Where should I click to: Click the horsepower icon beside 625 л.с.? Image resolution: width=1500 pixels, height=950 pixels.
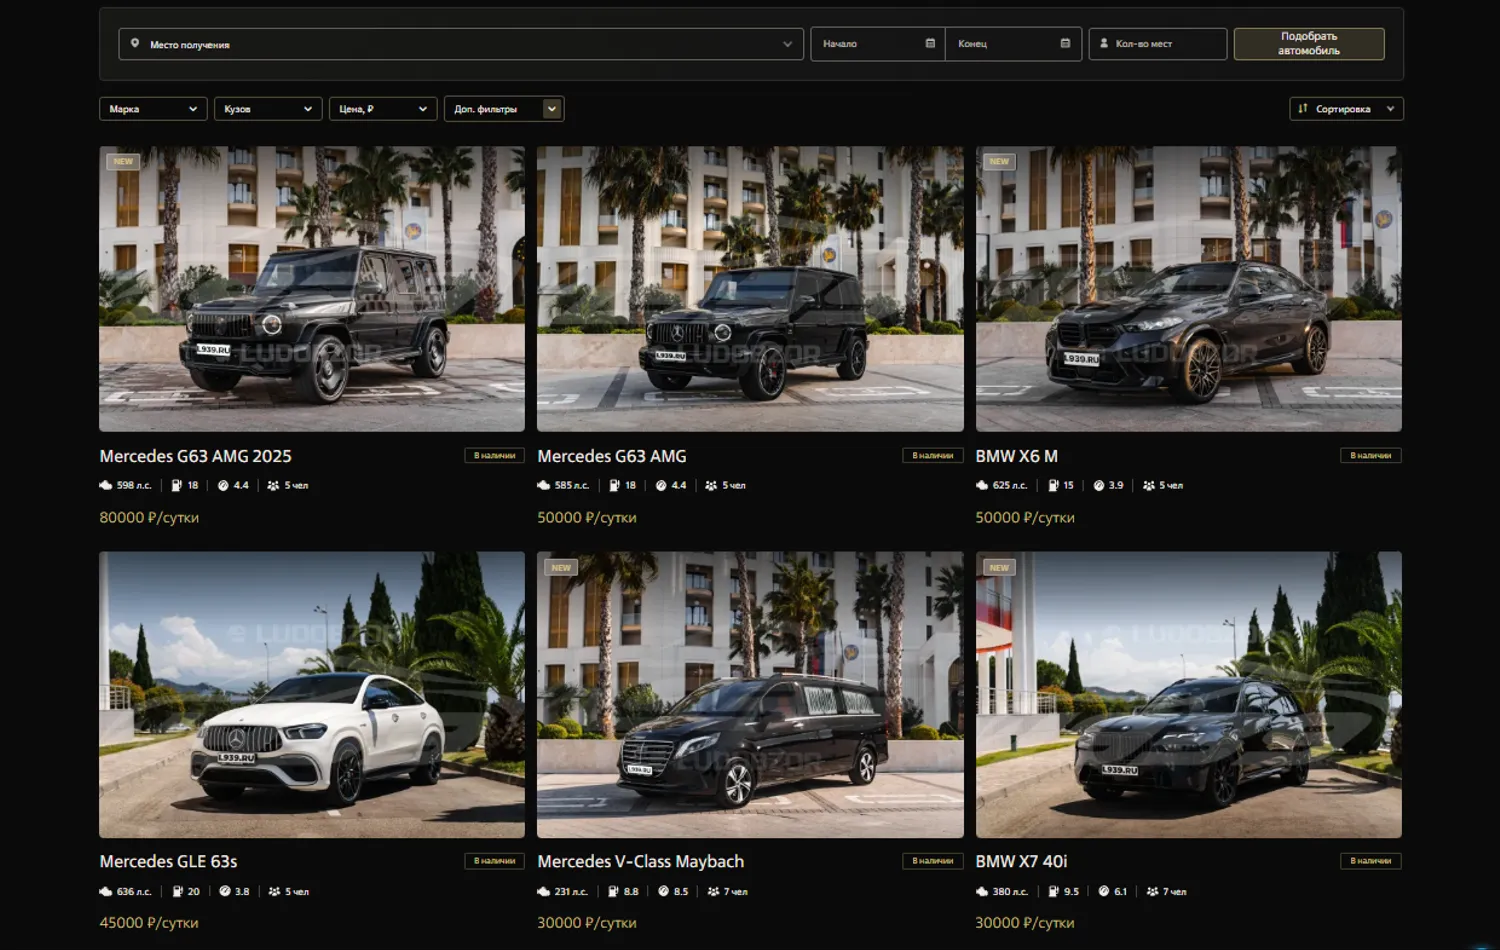[x=982, y=486]
